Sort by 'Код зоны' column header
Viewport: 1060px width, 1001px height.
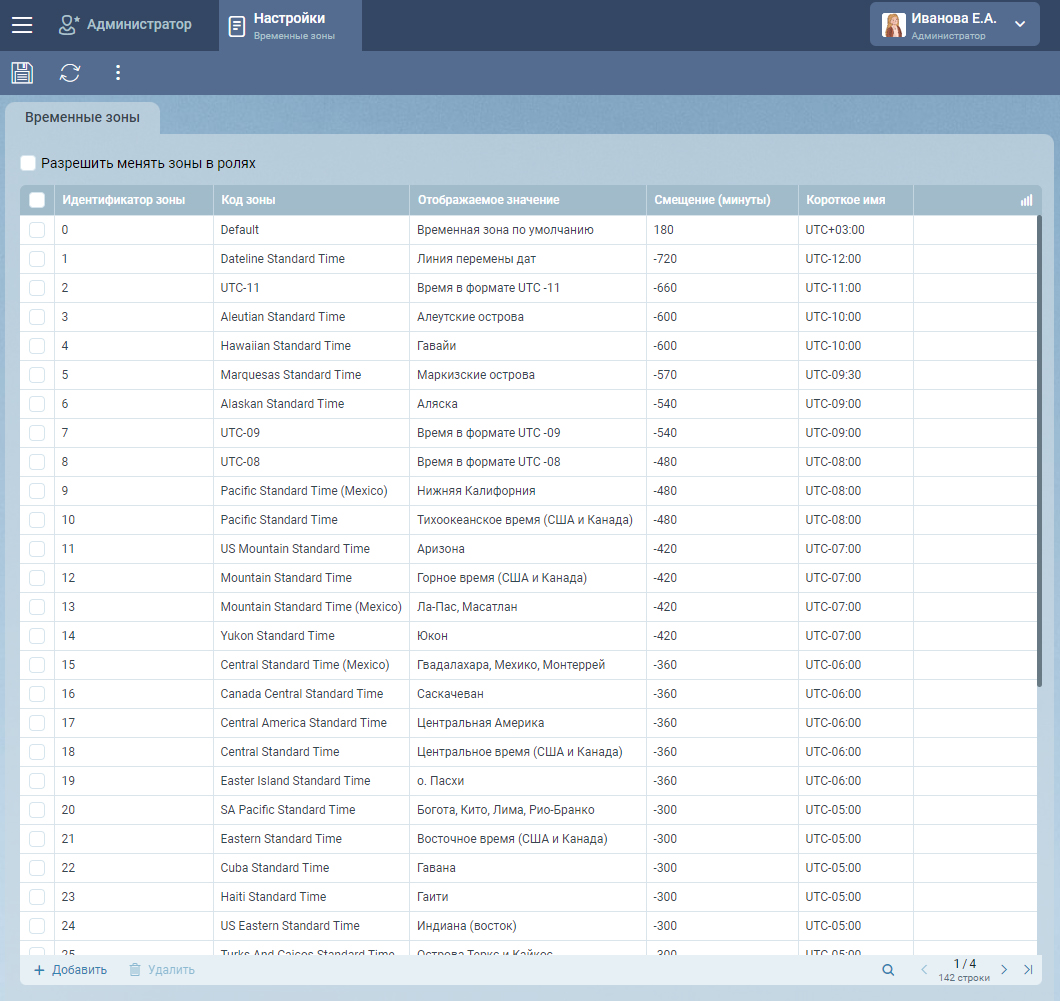pyautogui.click(x=248, y=200)
